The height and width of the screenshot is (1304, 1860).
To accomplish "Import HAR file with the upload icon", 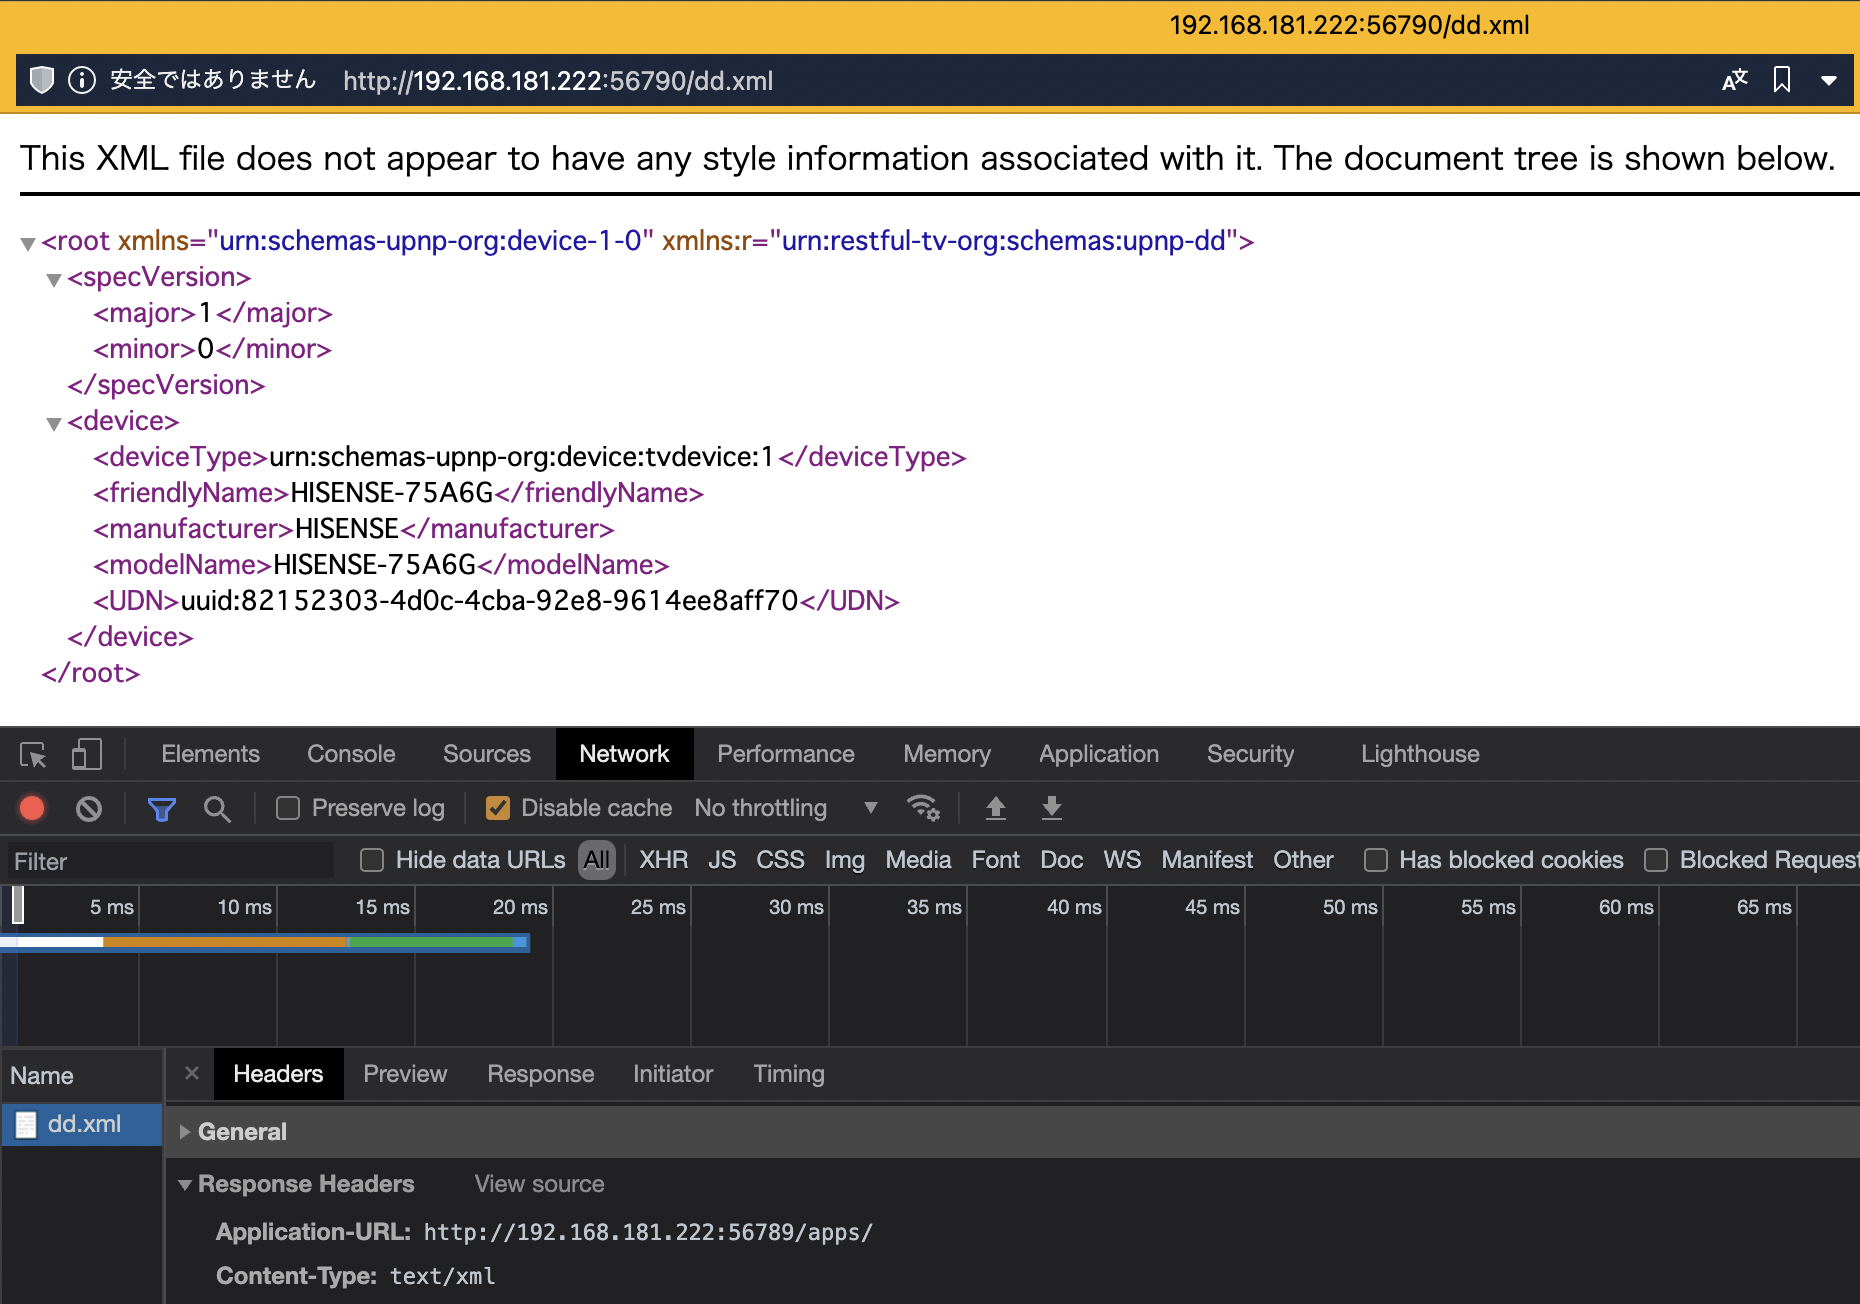I will (995, 808).
